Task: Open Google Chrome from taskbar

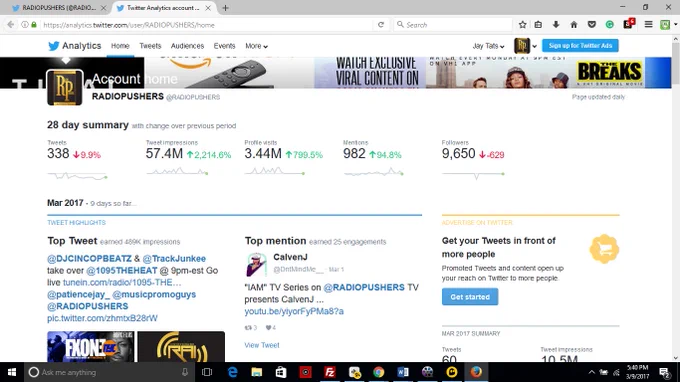Action: pyautogui.click(x=379, y=372)
